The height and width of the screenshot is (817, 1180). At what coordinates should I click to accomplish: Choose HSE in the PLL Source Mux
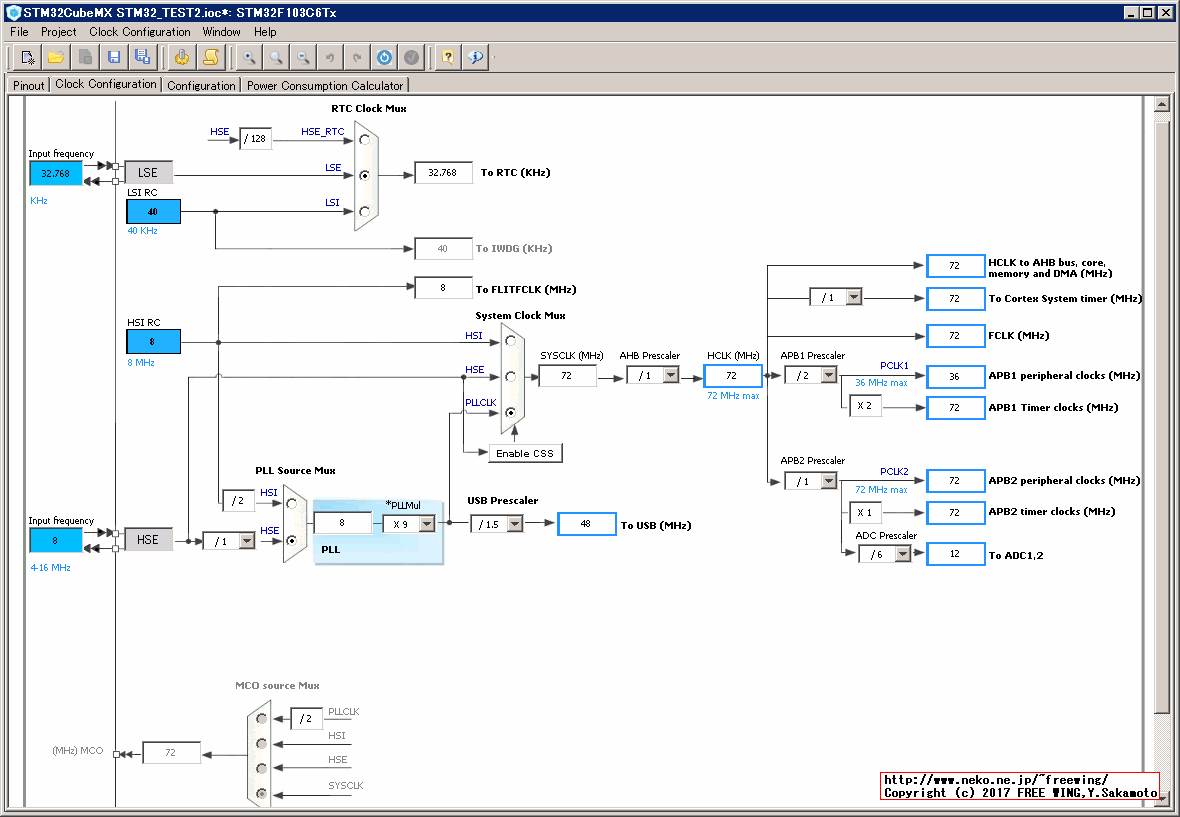pos(291,540)
